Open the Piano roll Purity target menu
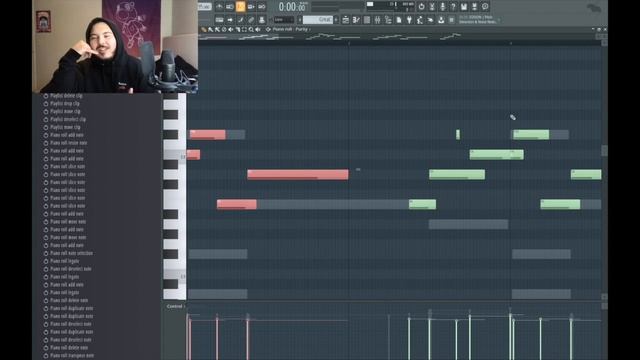The height and width of the screenshot is (360, 640). pyautogui.click(x=291, y=29)
